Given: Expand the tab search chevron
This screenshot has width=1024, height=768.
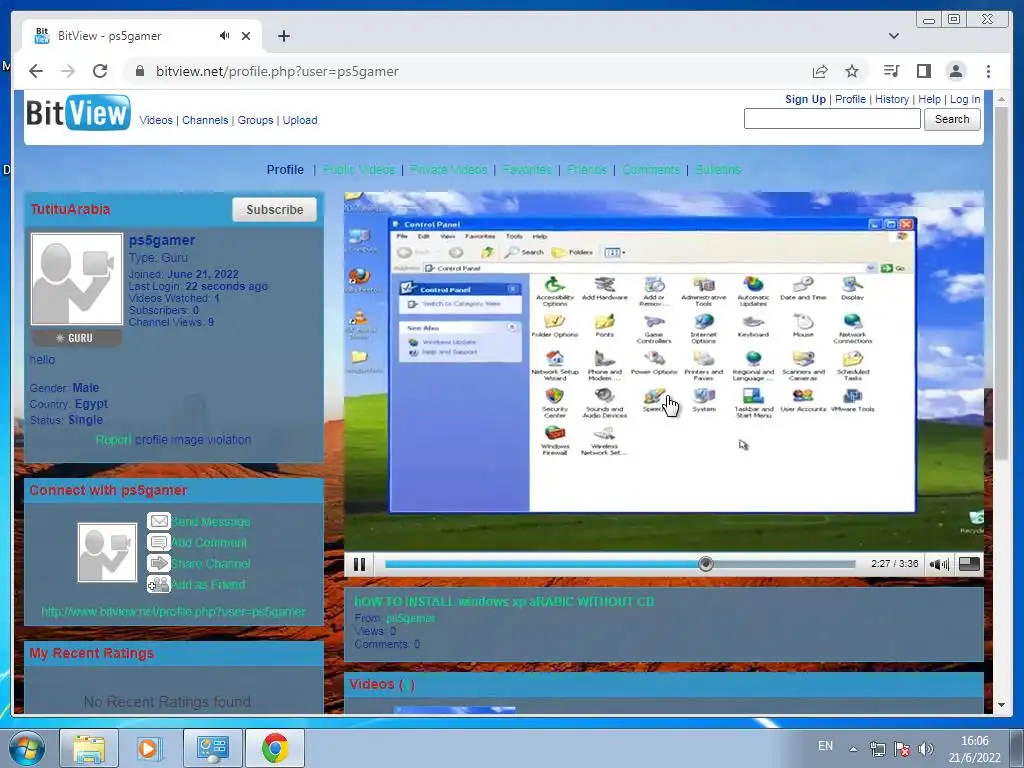Looking at the screenshot, I should (x=894, y=36).
